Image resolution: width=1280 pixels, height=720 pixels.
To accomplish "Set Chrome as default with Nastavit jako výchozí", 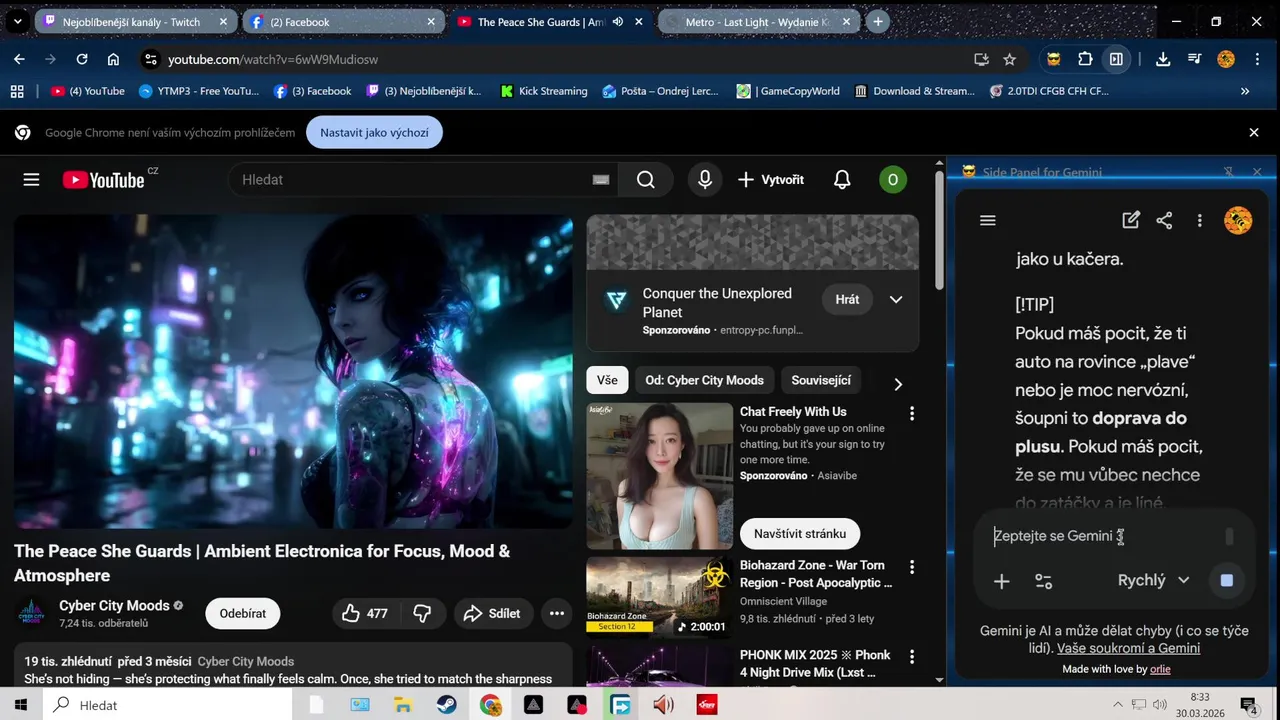I will point(374,132).
